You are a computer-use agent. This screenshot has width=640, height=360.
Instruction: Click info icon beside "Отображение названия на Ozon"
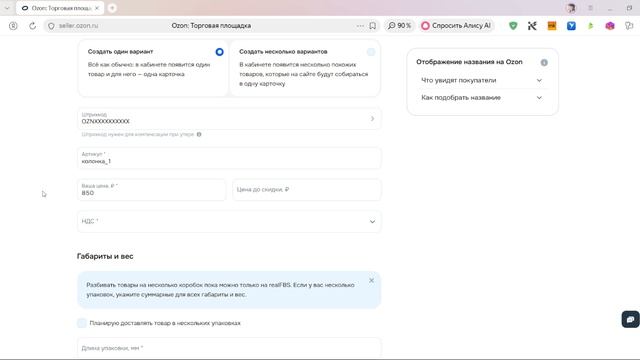[544, 62]
